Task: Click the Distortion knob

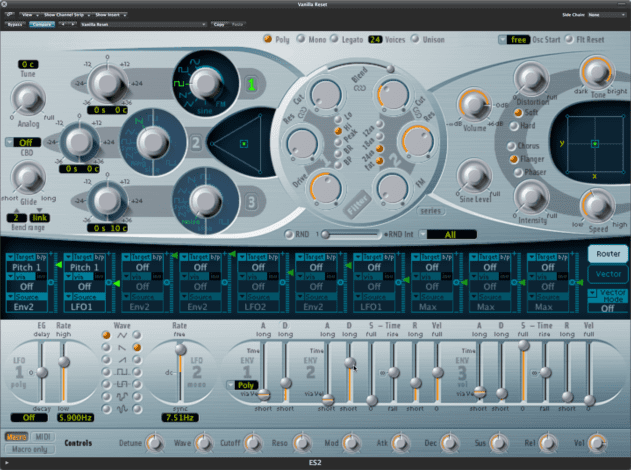Action: click(532, 78)
